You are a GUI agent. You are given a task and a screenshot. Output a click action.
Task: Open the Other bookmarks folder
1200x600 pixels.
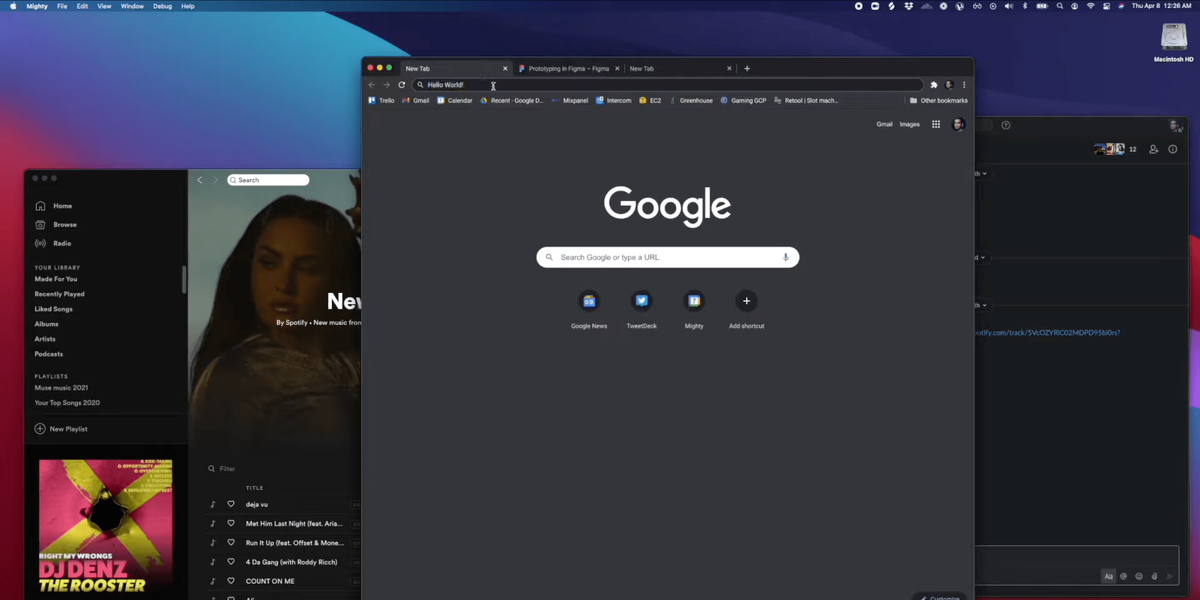pos(938,100)
